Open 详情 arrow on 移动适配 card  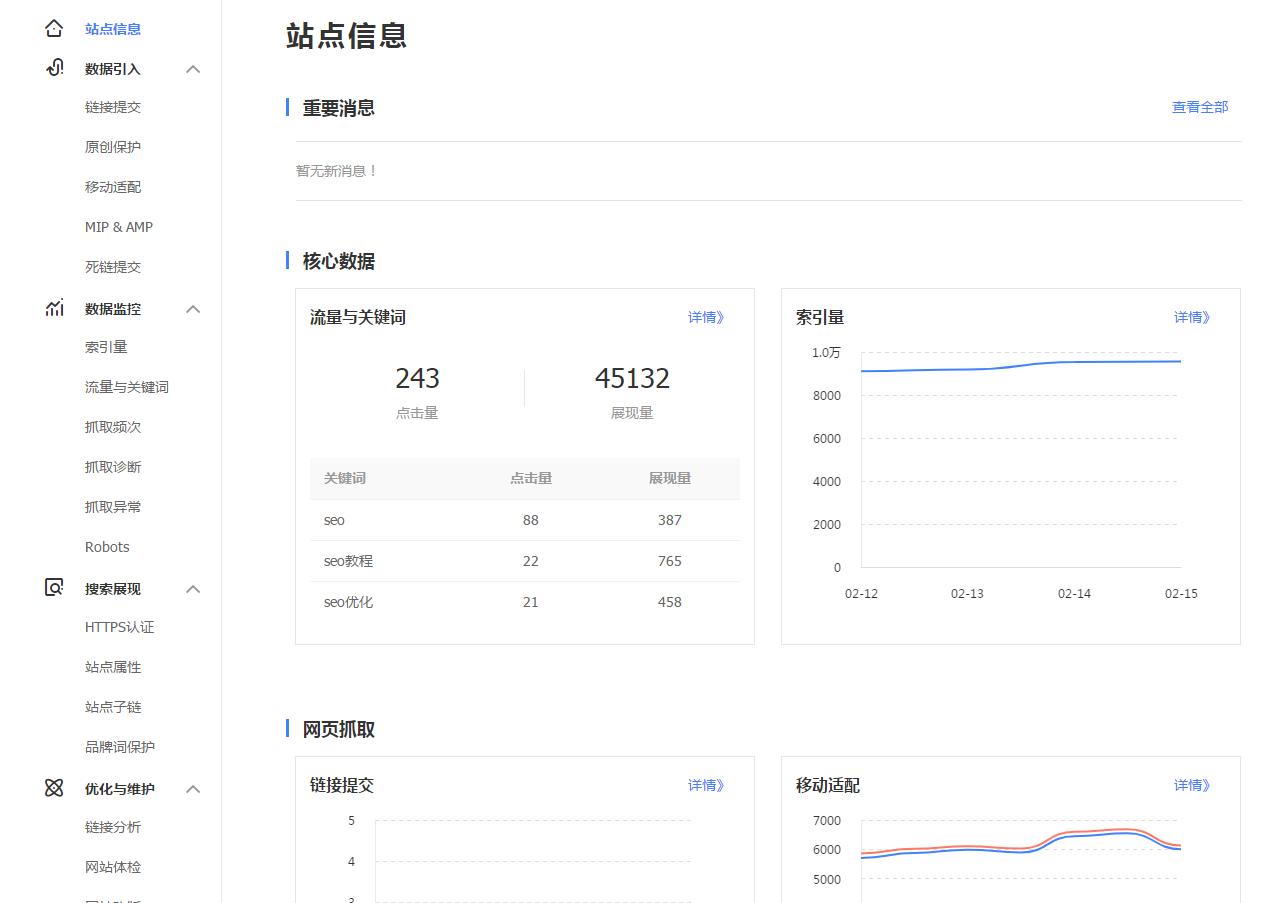point(1191,785)
